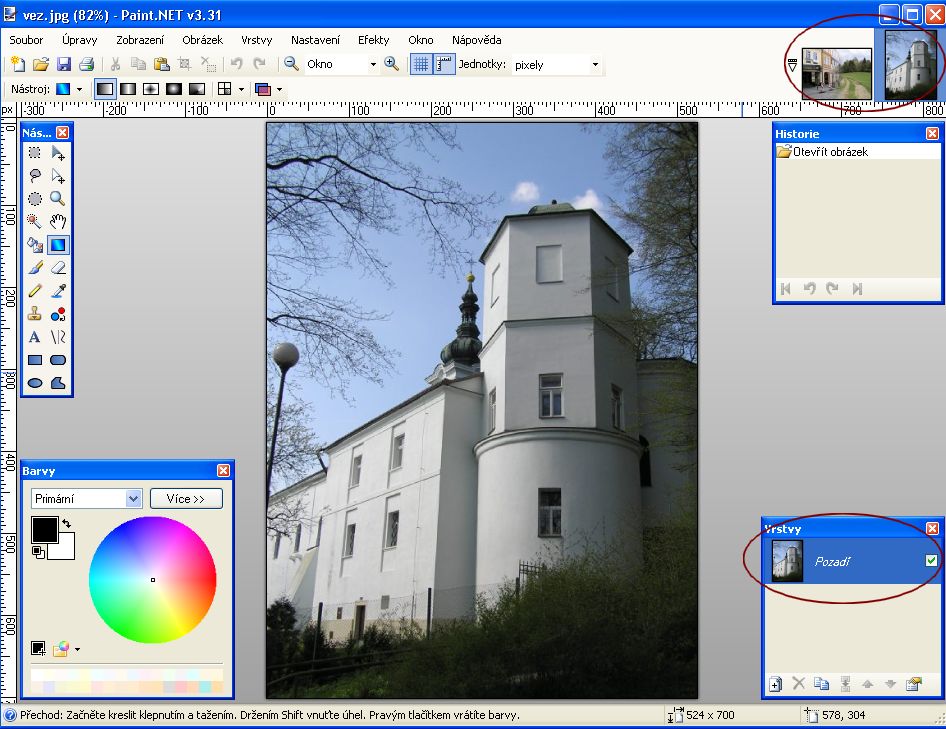This screenshot has width=946, height=729.
Task: Switch to the street photo thumbnail
Action: [x=837, y=74]
